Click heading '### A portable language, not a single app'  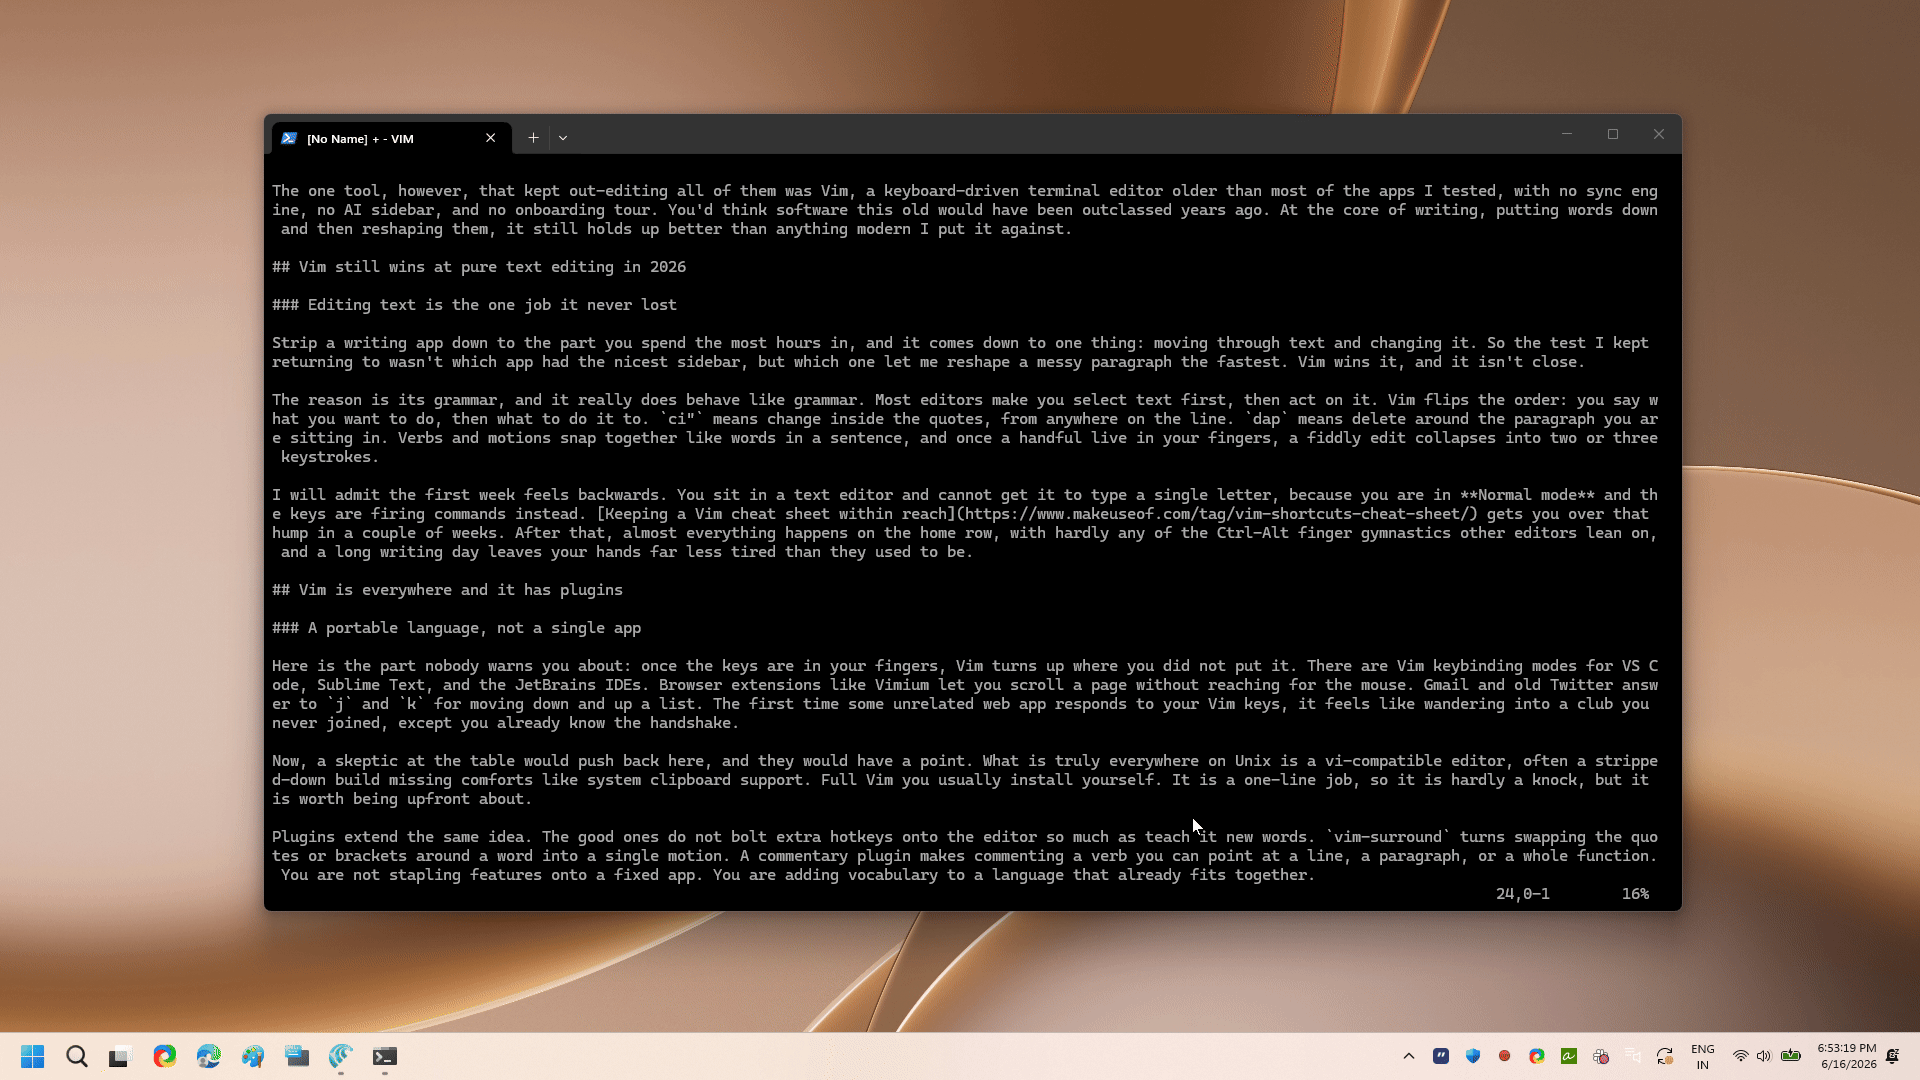pos(457,628)
